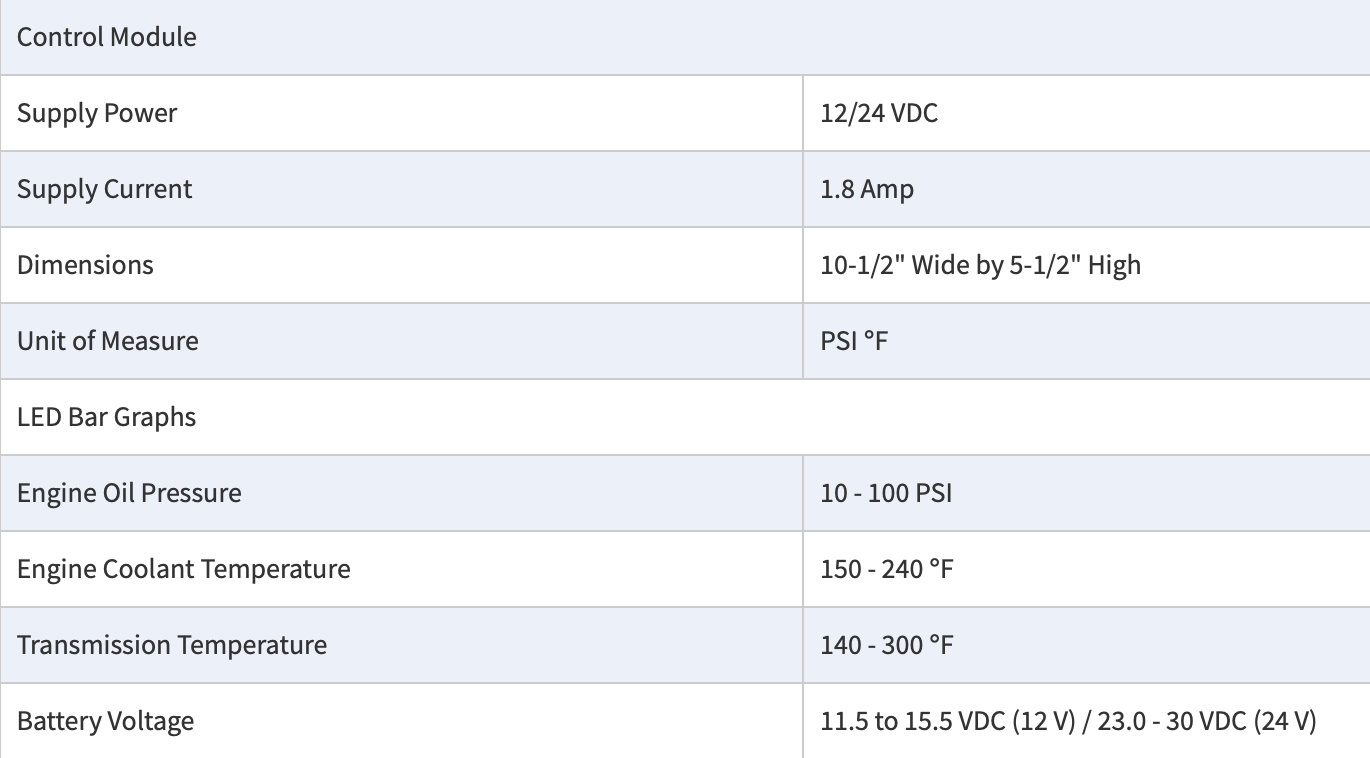This screenshot has width=1370, height=758.
Task: Select the Engine Coolant Temperature label
Action: pos(184,569)
